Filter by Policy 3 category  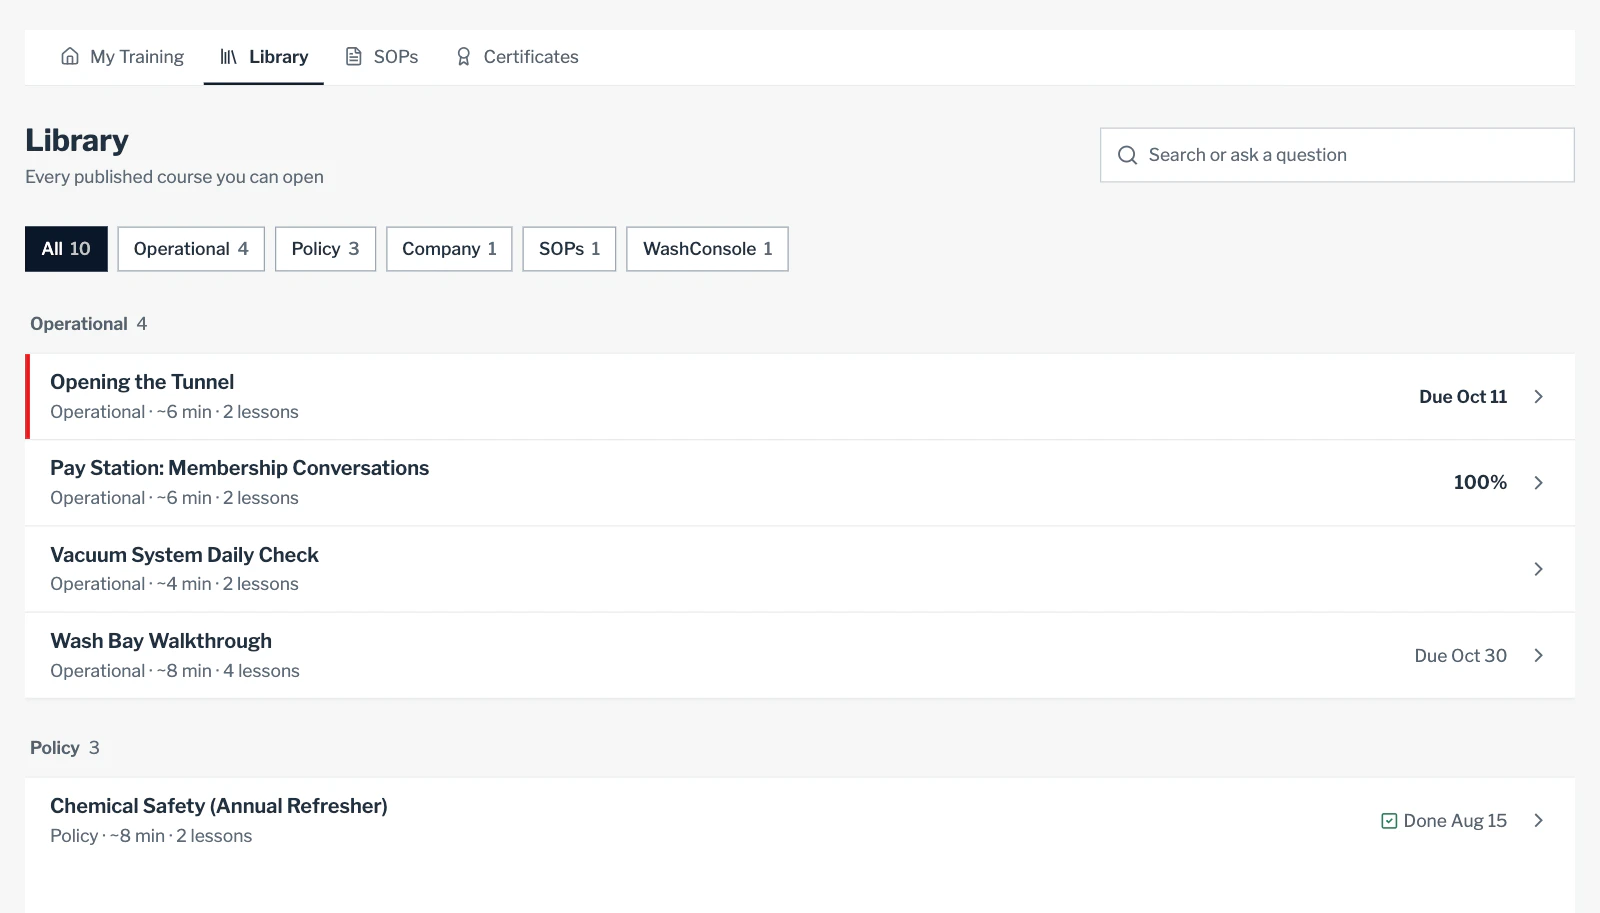[325, 249]
